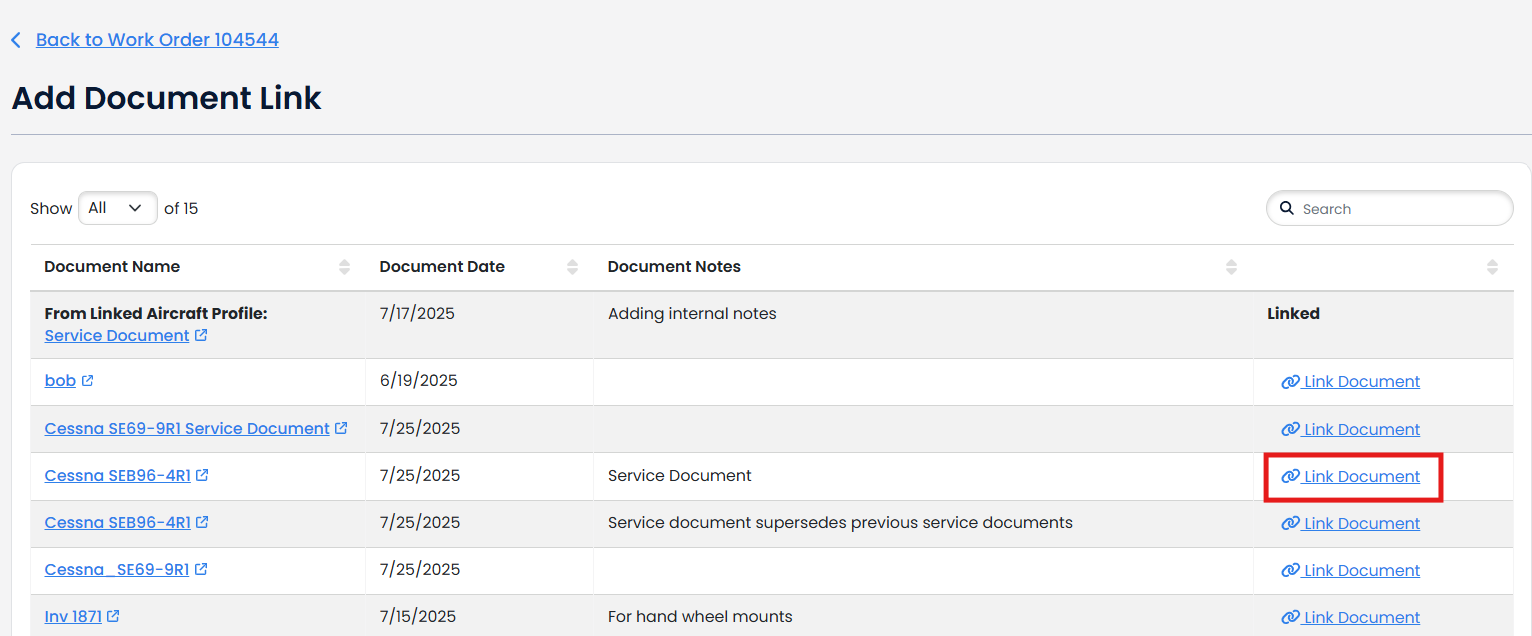
Task: Click the Linked status text
Action: click(x=1293, y=313)
